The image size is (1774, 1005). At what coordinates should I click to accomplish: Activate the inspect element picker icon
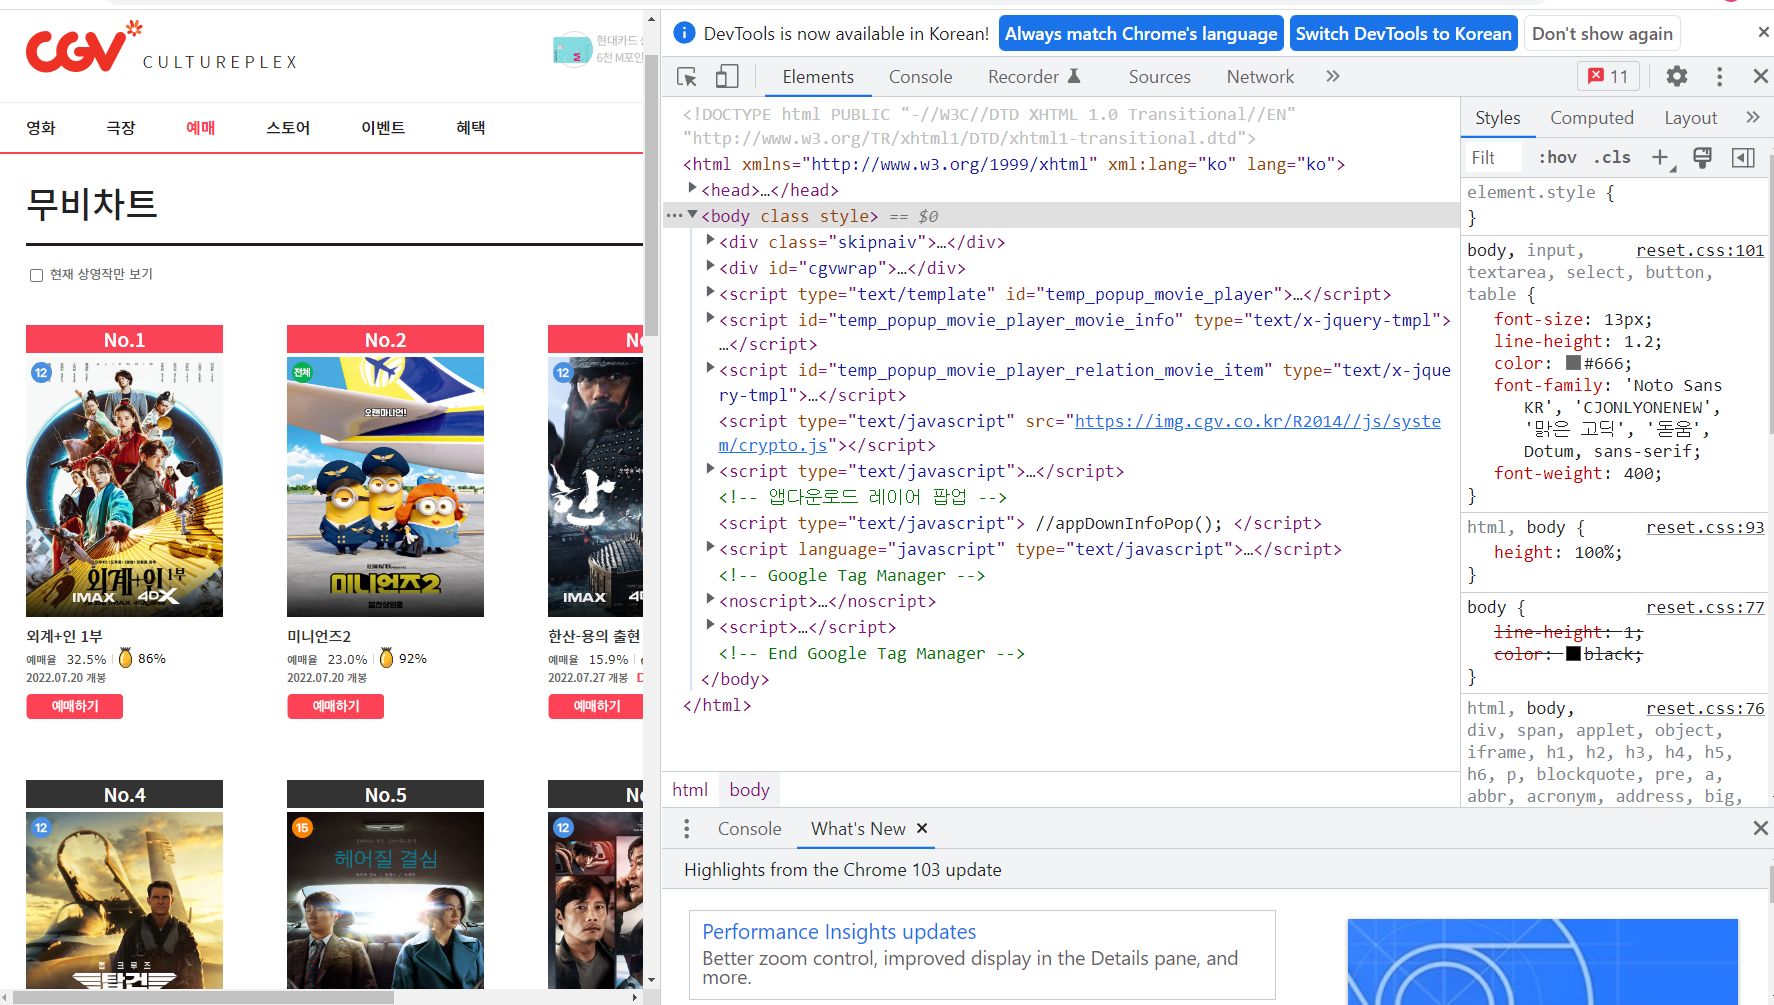pos(686,77)
